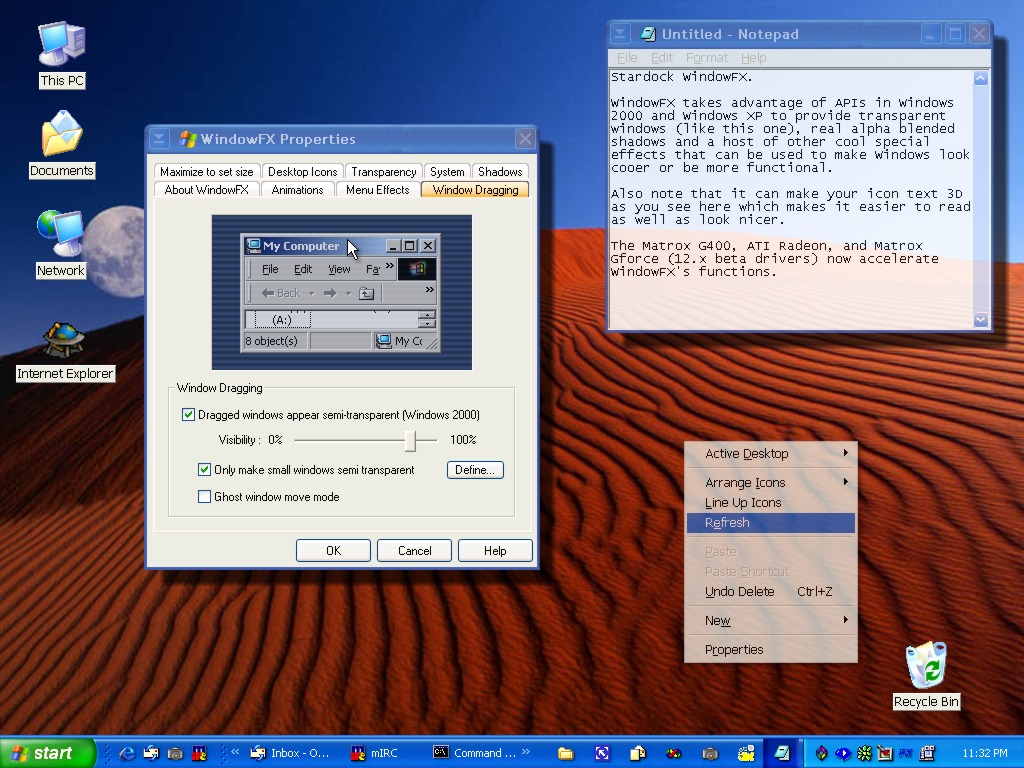Toggle dragged windows appear semi-transparent checkbox

point(189,415)
